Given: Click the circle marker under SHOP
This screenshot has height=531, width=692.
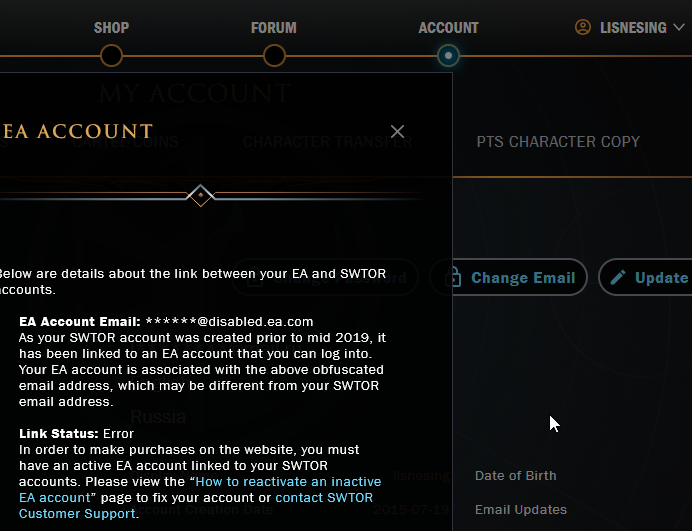Looking at the screenshot, I should pos(112,56).
